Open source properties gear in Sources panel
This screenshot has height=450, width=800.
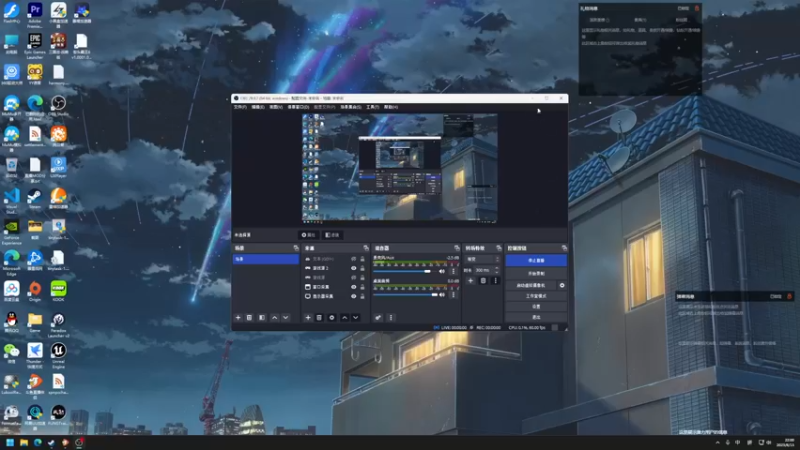point(332,317)
